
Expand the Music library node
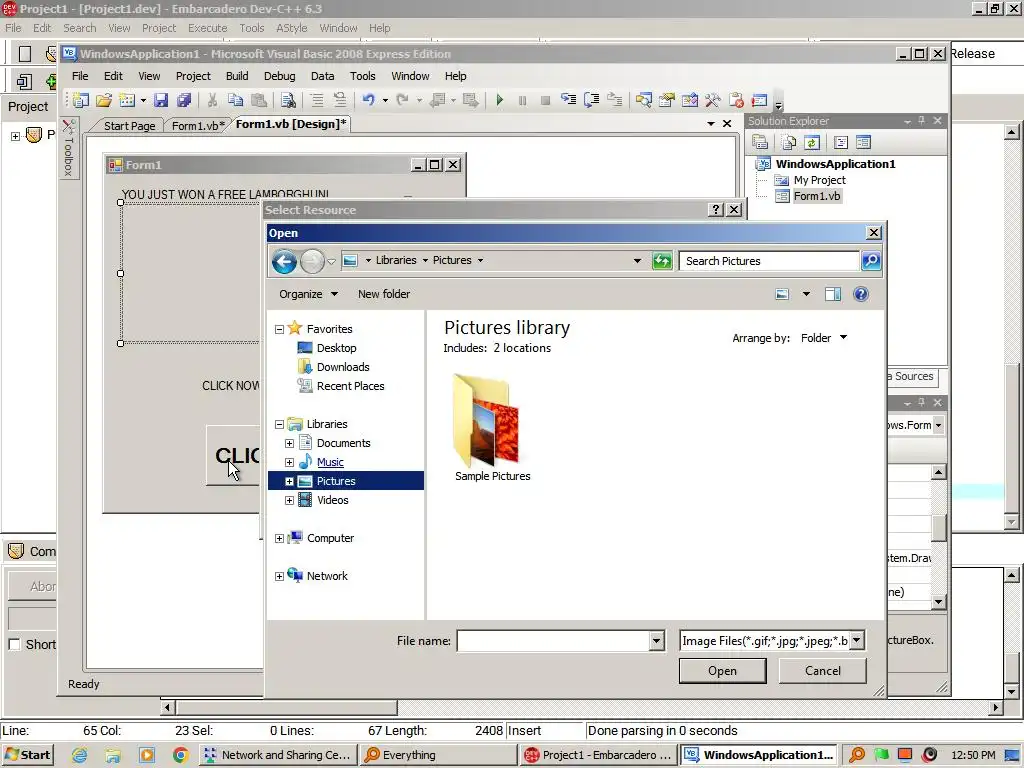[289, 462]
